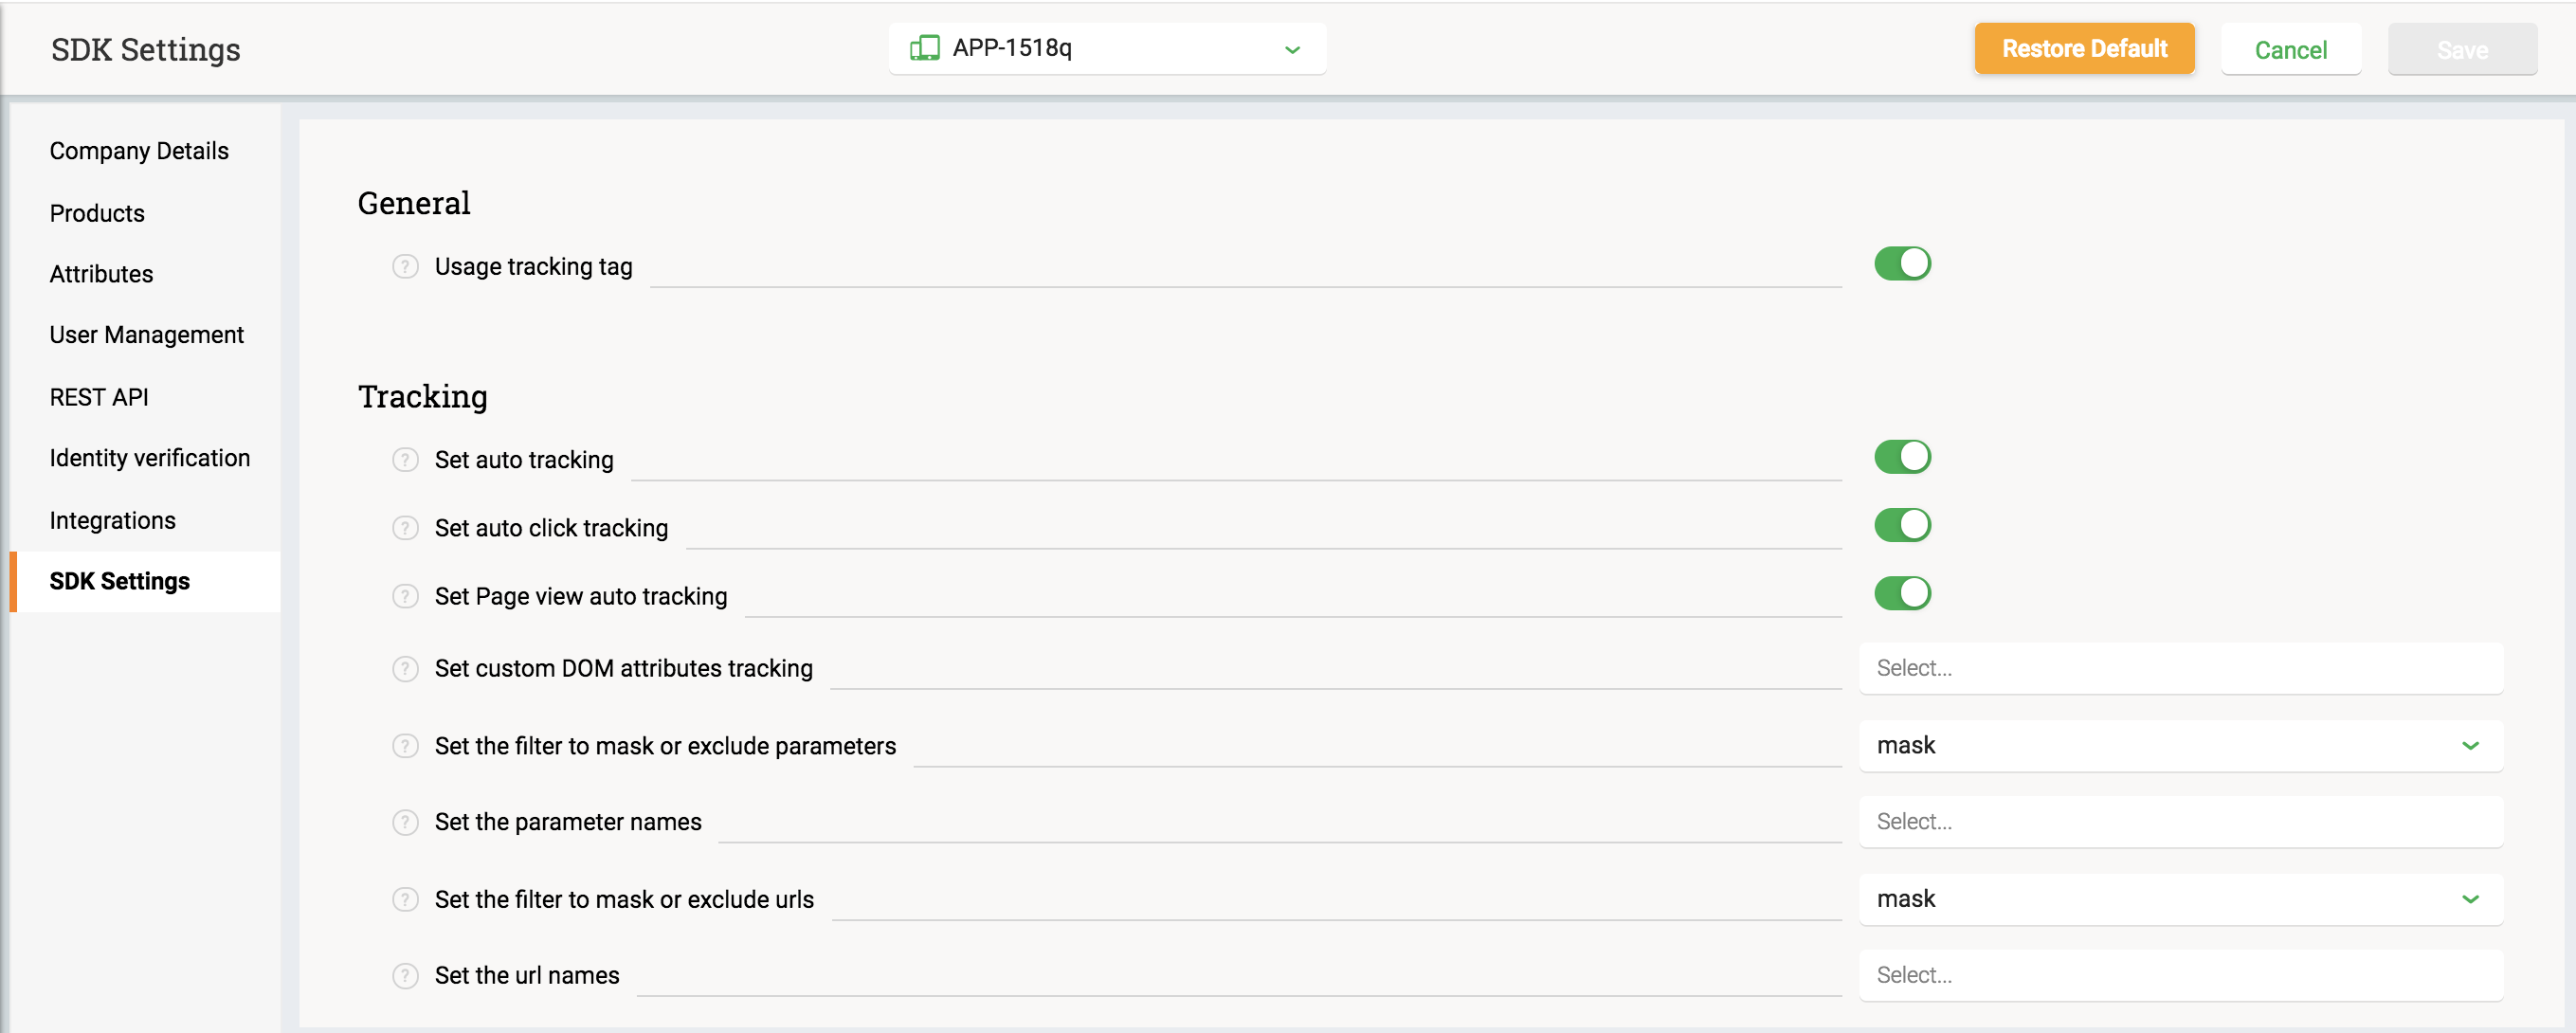Click the 'General' section heading
2576x1033 pixels.
coord(414,203)
